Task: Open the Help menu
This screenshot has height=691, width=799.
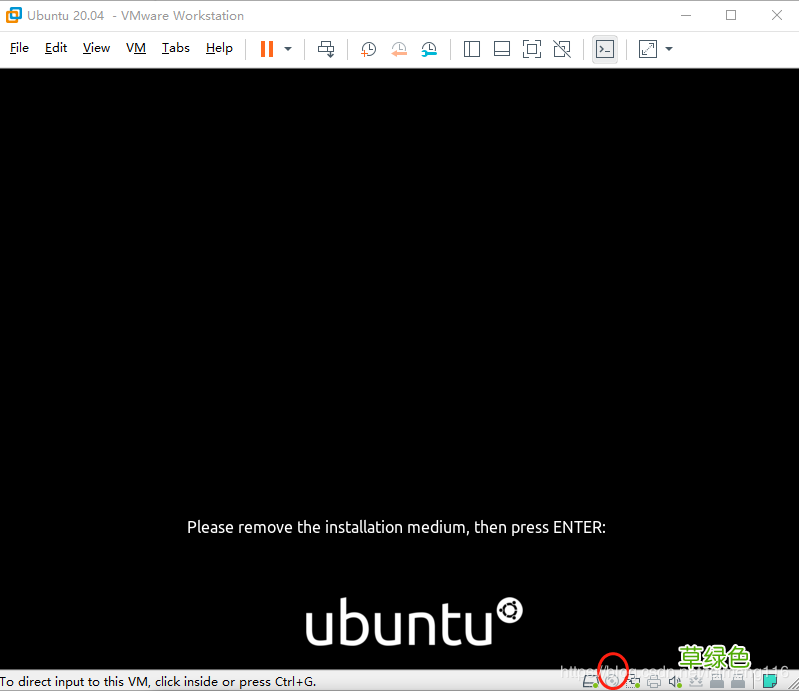Action: pyautogui.click(x=219, y=48)
